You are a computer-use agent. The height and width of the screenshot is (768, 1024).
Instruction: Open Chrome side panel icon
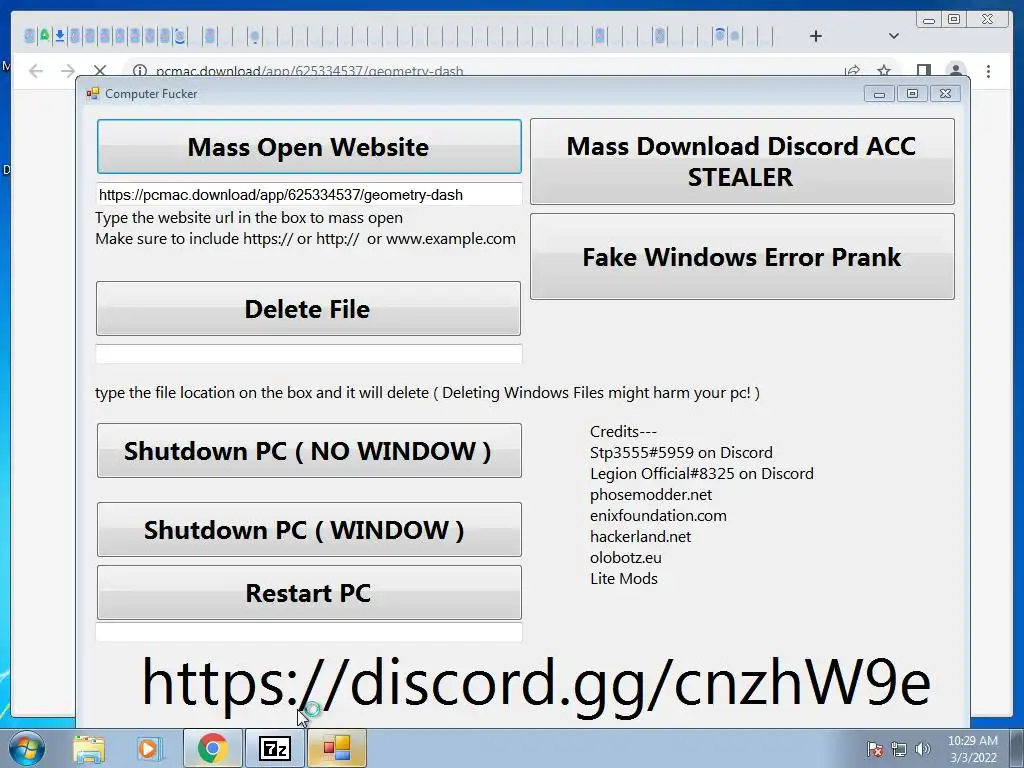923,71
